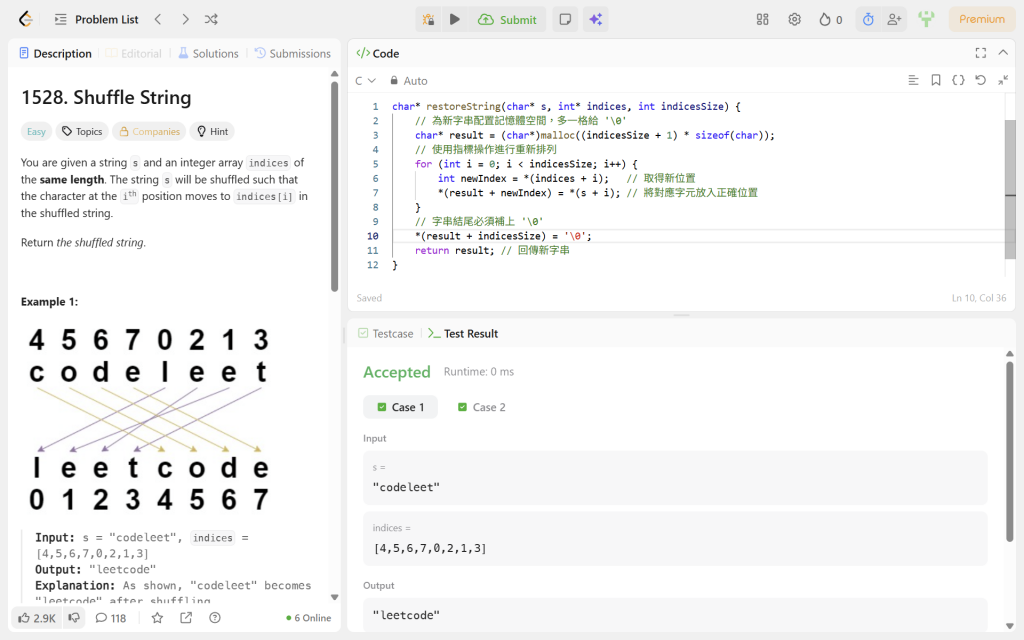Click the 6 Online indicator
The width and height of the screenshot is (1024, 640).
point(309,618)
